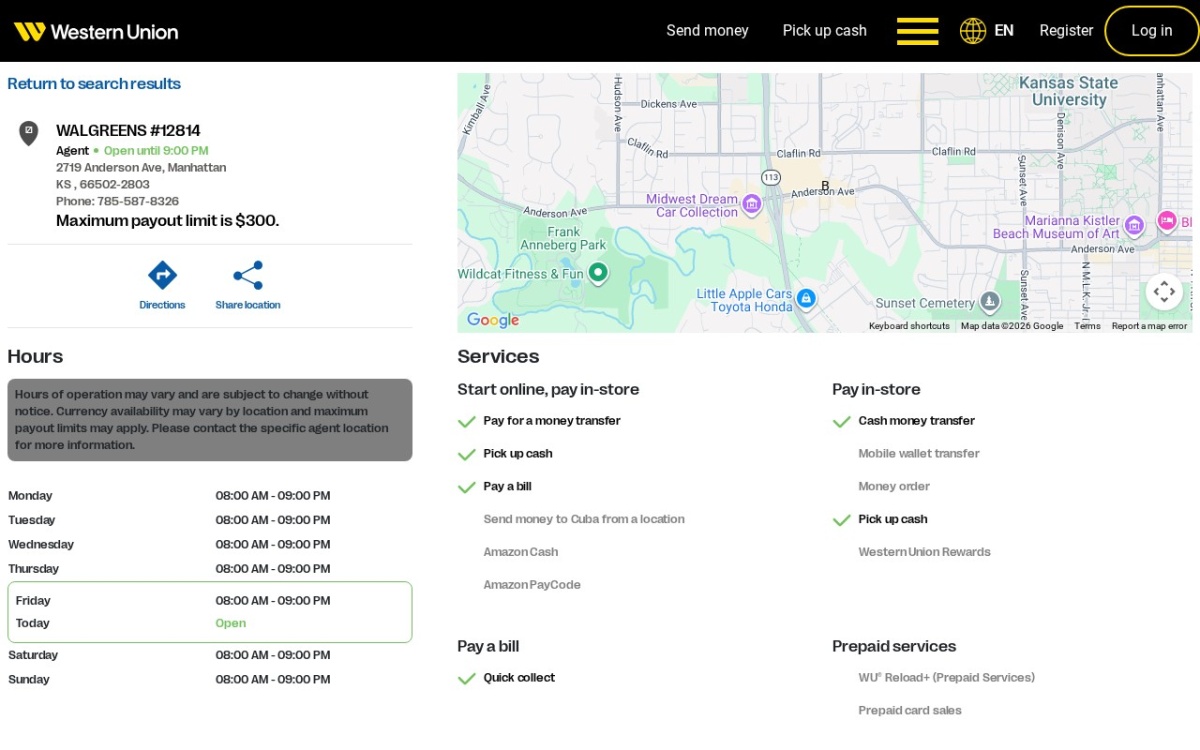Click address 2719 Anderson Ave, Manhattan
The height and width of the screenshot is (750, 1200).
[x=141, y=167]
